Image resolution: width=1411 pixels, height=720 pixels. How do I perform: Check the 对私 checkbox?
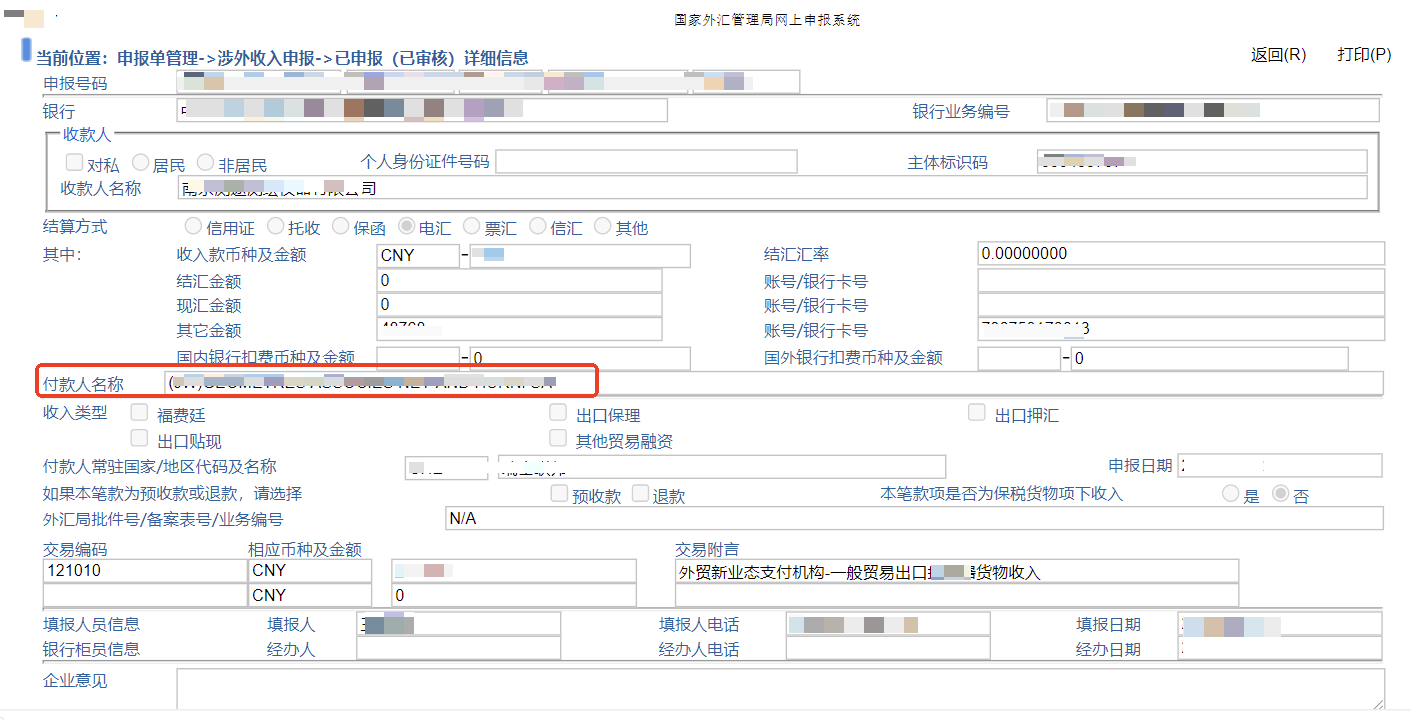(x=74, y=162)
